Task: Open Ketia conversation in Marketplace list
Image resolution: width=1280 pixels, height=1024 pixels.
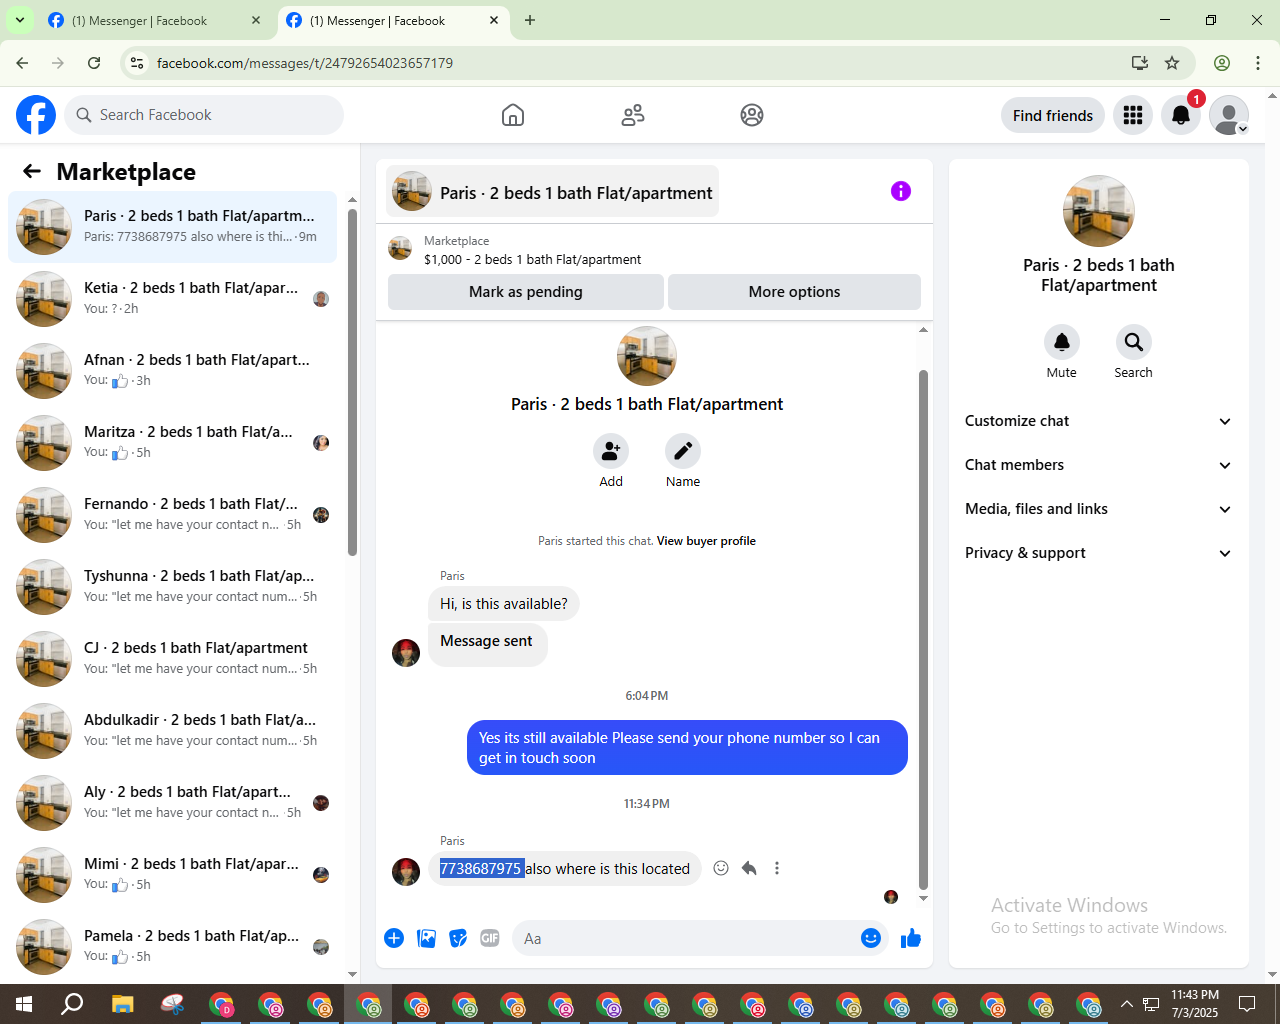Action: coord(173,299)
